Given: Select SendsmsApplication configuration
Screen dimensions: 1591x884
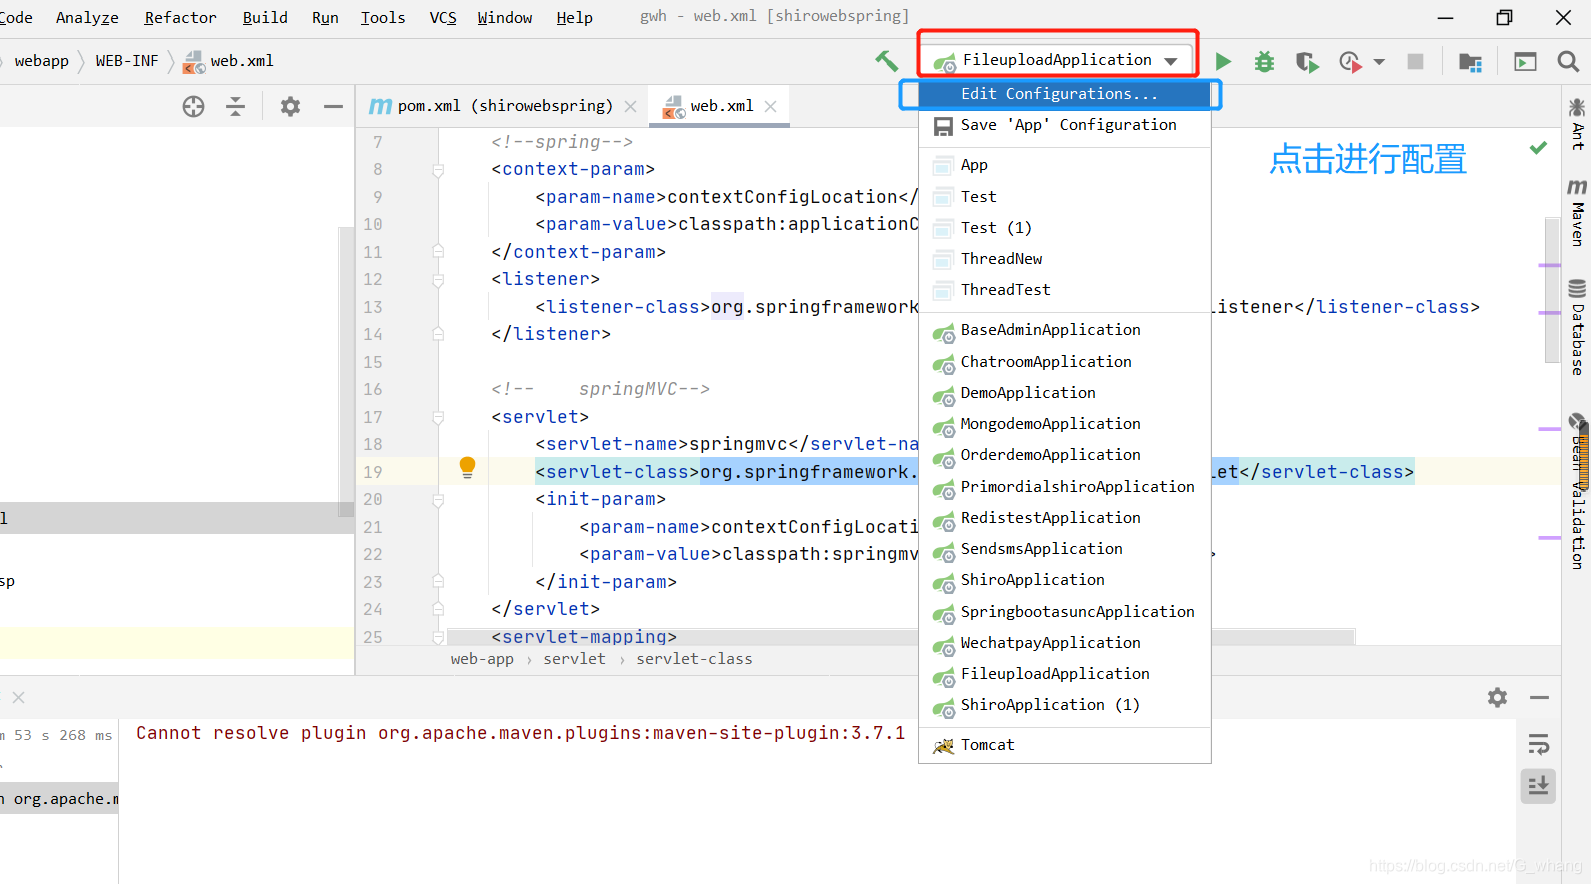Looking at the screenshot, I should point(1065,549).
